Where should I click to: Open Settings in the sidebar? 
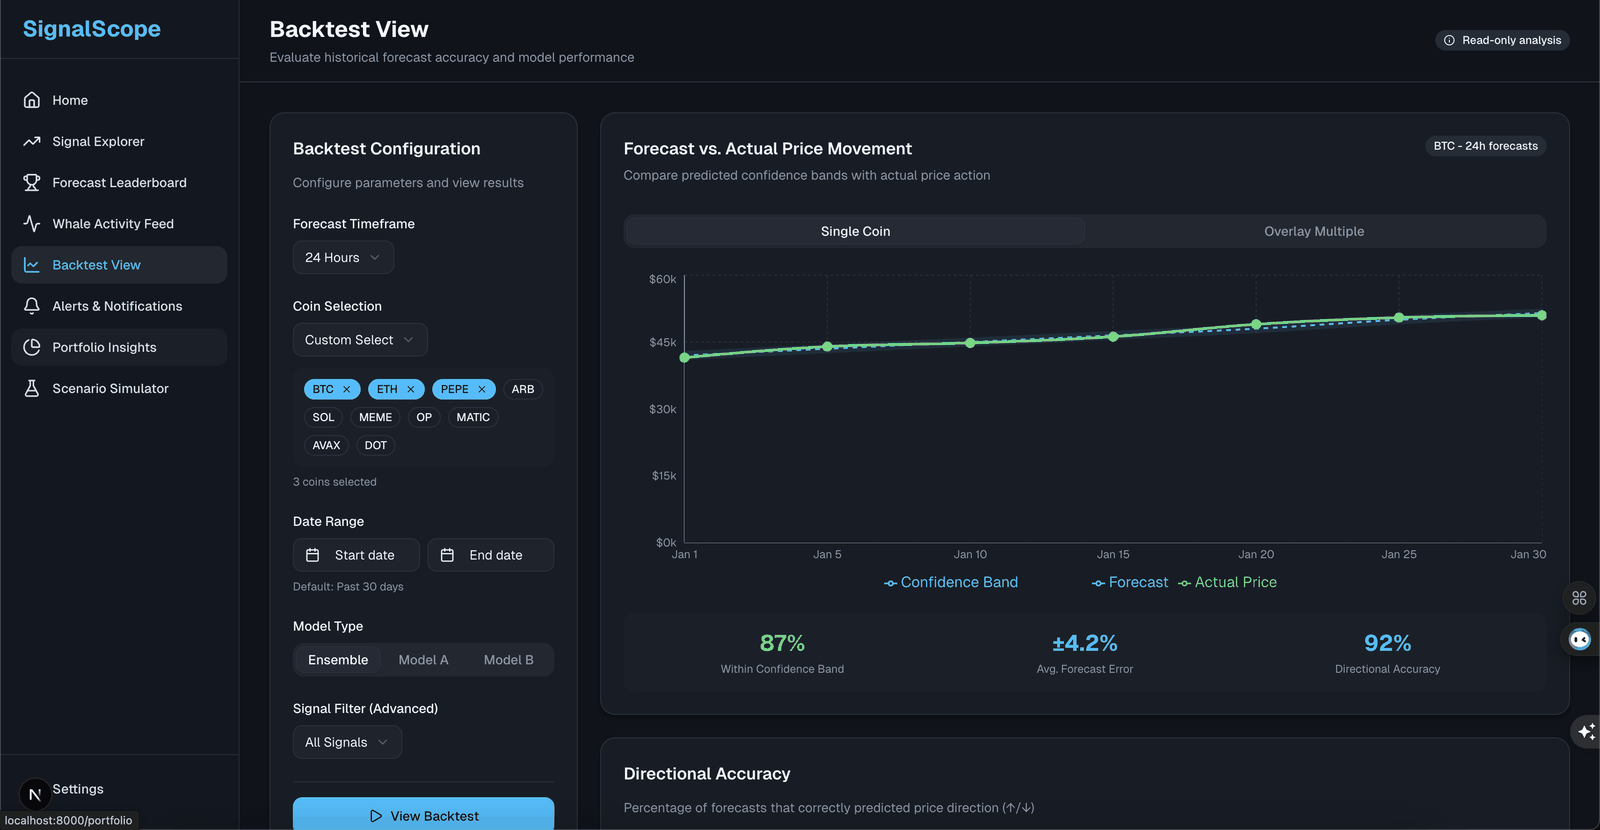[78, 789]
